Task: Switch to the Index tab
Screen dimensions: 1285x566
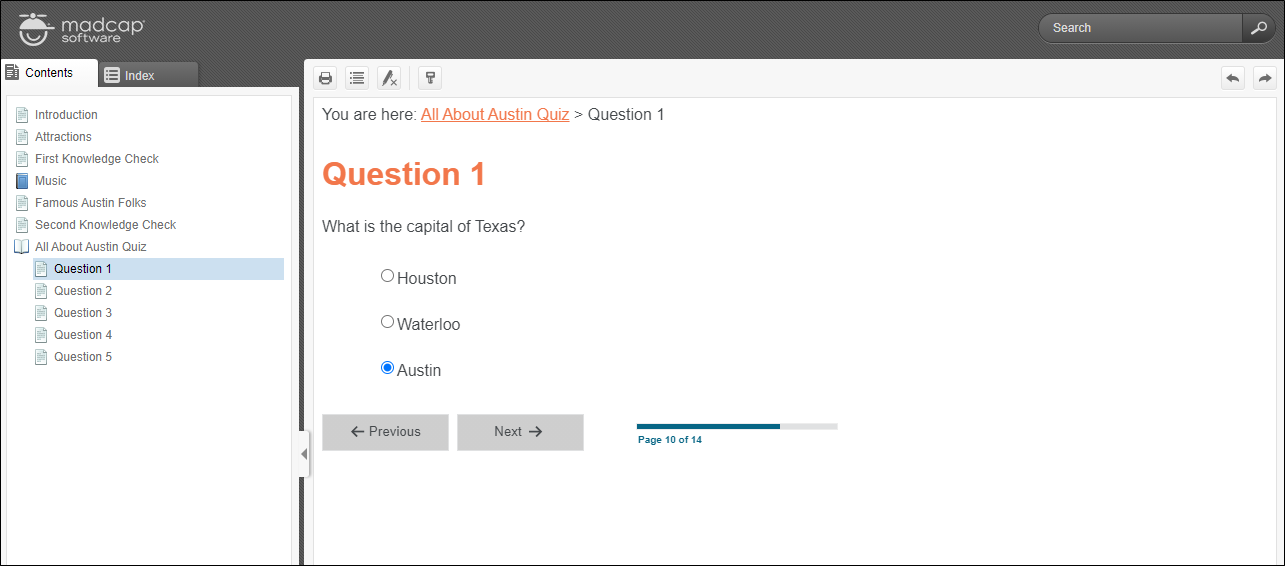Action: point(148,75)
